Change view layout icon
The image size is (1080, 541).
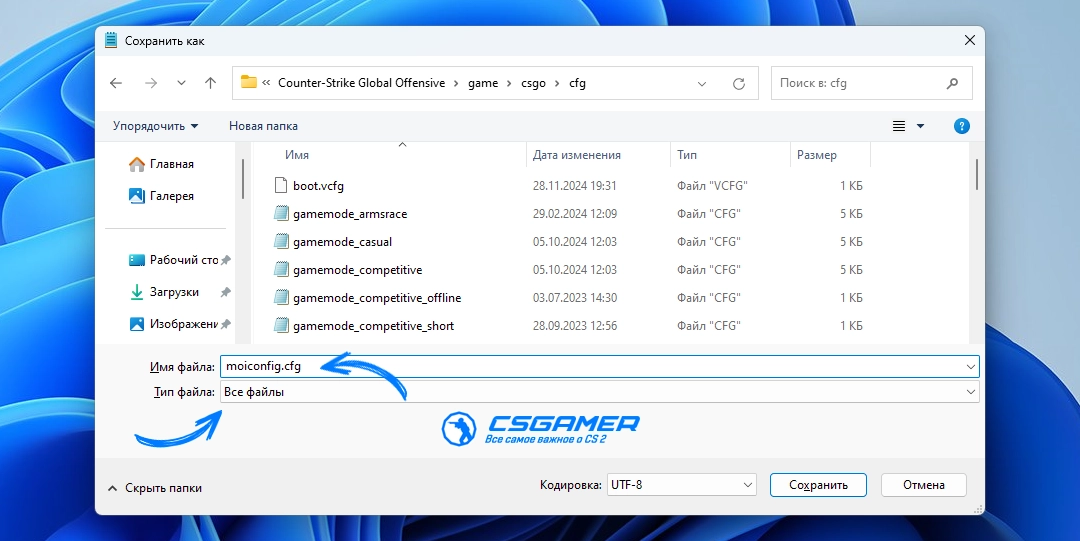click(899, 126)
